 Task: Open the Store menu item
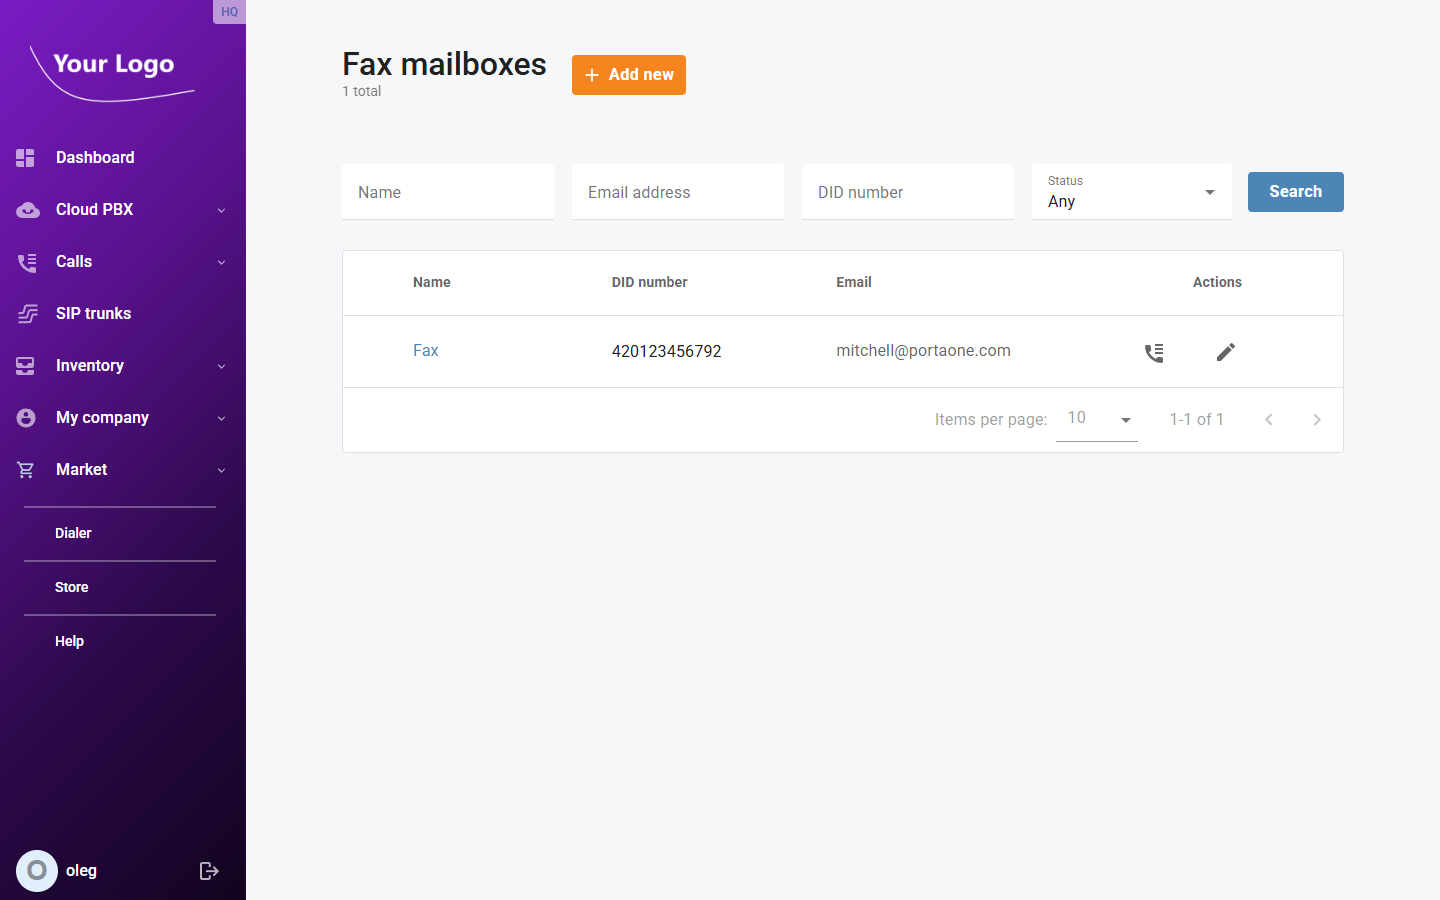click(71, 587)
